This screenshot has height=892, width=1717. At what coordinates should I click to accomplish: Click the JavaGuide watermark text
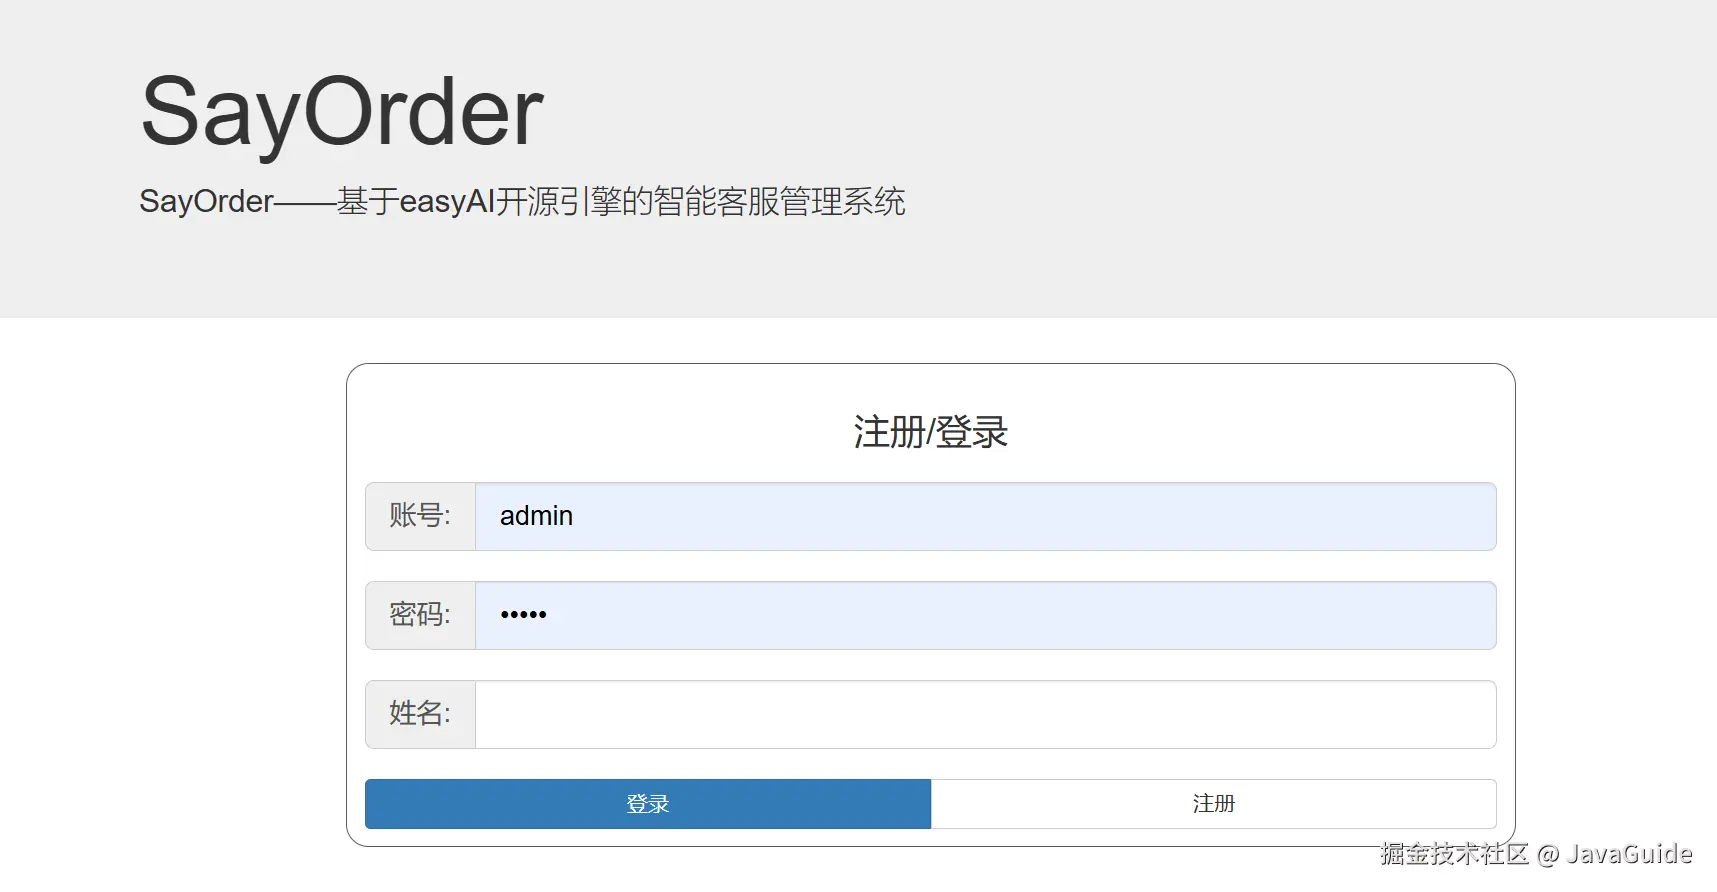1629,854
